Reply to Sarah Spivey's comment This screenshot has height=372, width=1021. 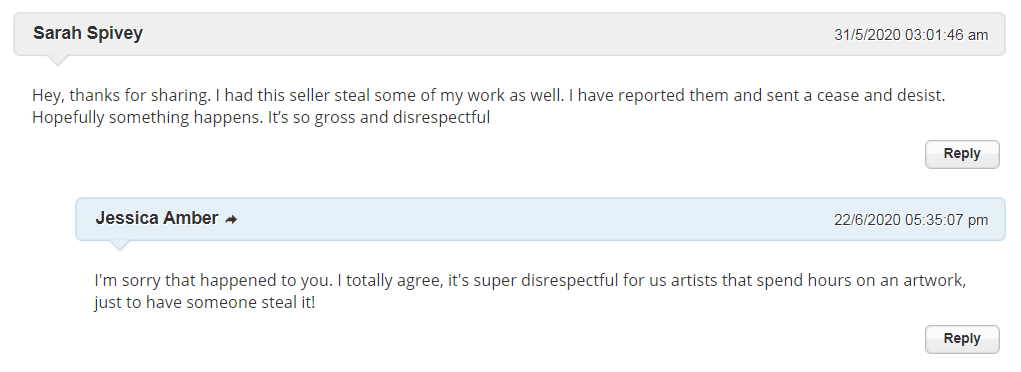point(962,154)
